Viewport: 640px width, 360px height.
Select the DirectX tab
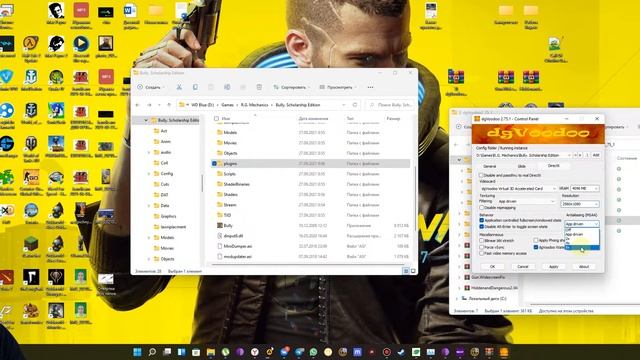553,166
